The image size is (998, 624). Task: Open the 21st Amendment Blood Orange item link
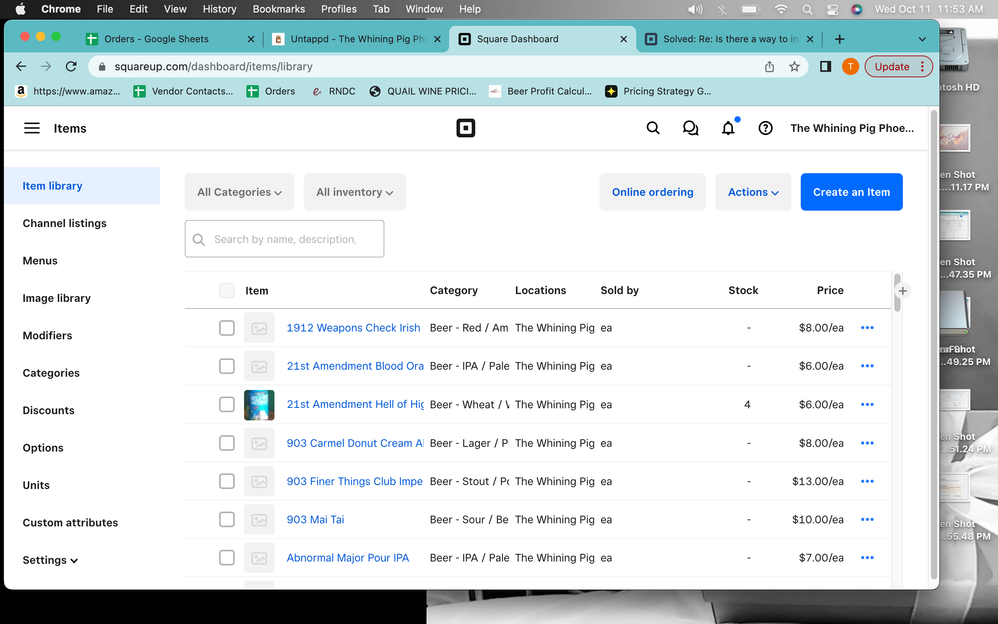pos(355,366)
